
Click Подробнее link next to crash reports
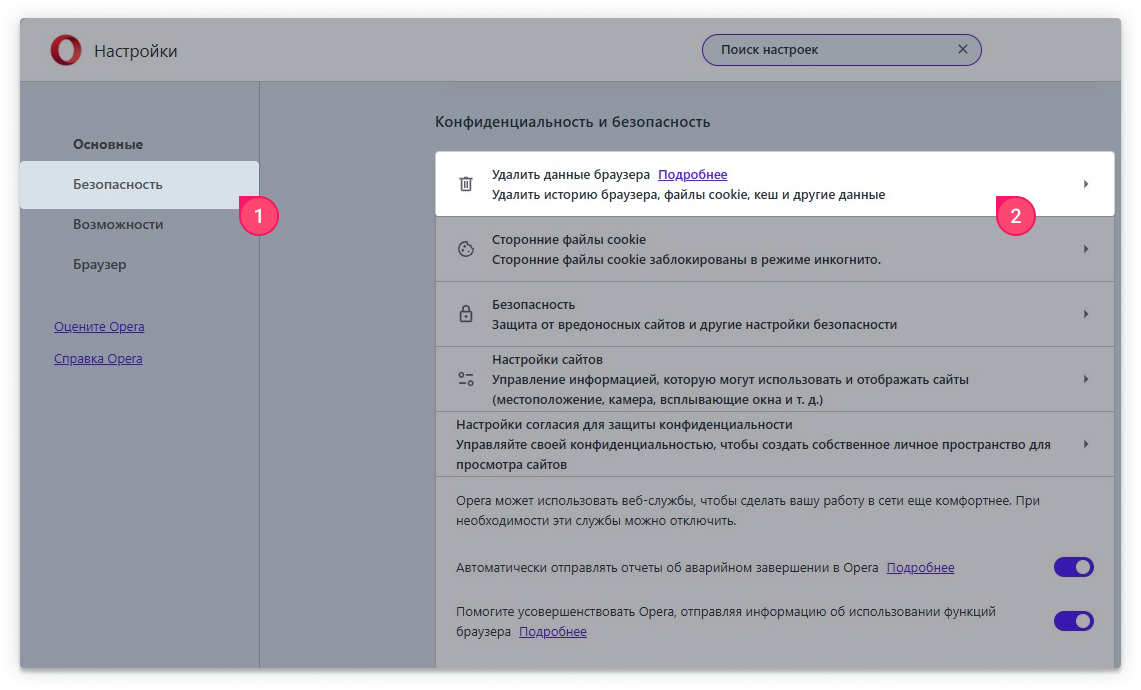coord(920,568)
